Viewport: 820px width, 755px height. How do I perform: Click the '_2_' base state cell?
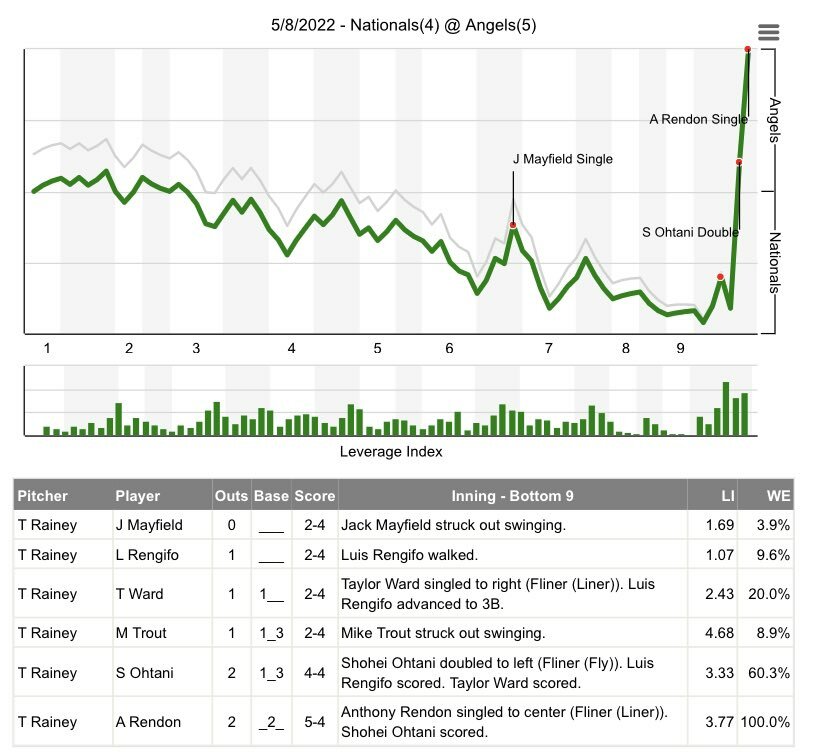tap(271, 722)
